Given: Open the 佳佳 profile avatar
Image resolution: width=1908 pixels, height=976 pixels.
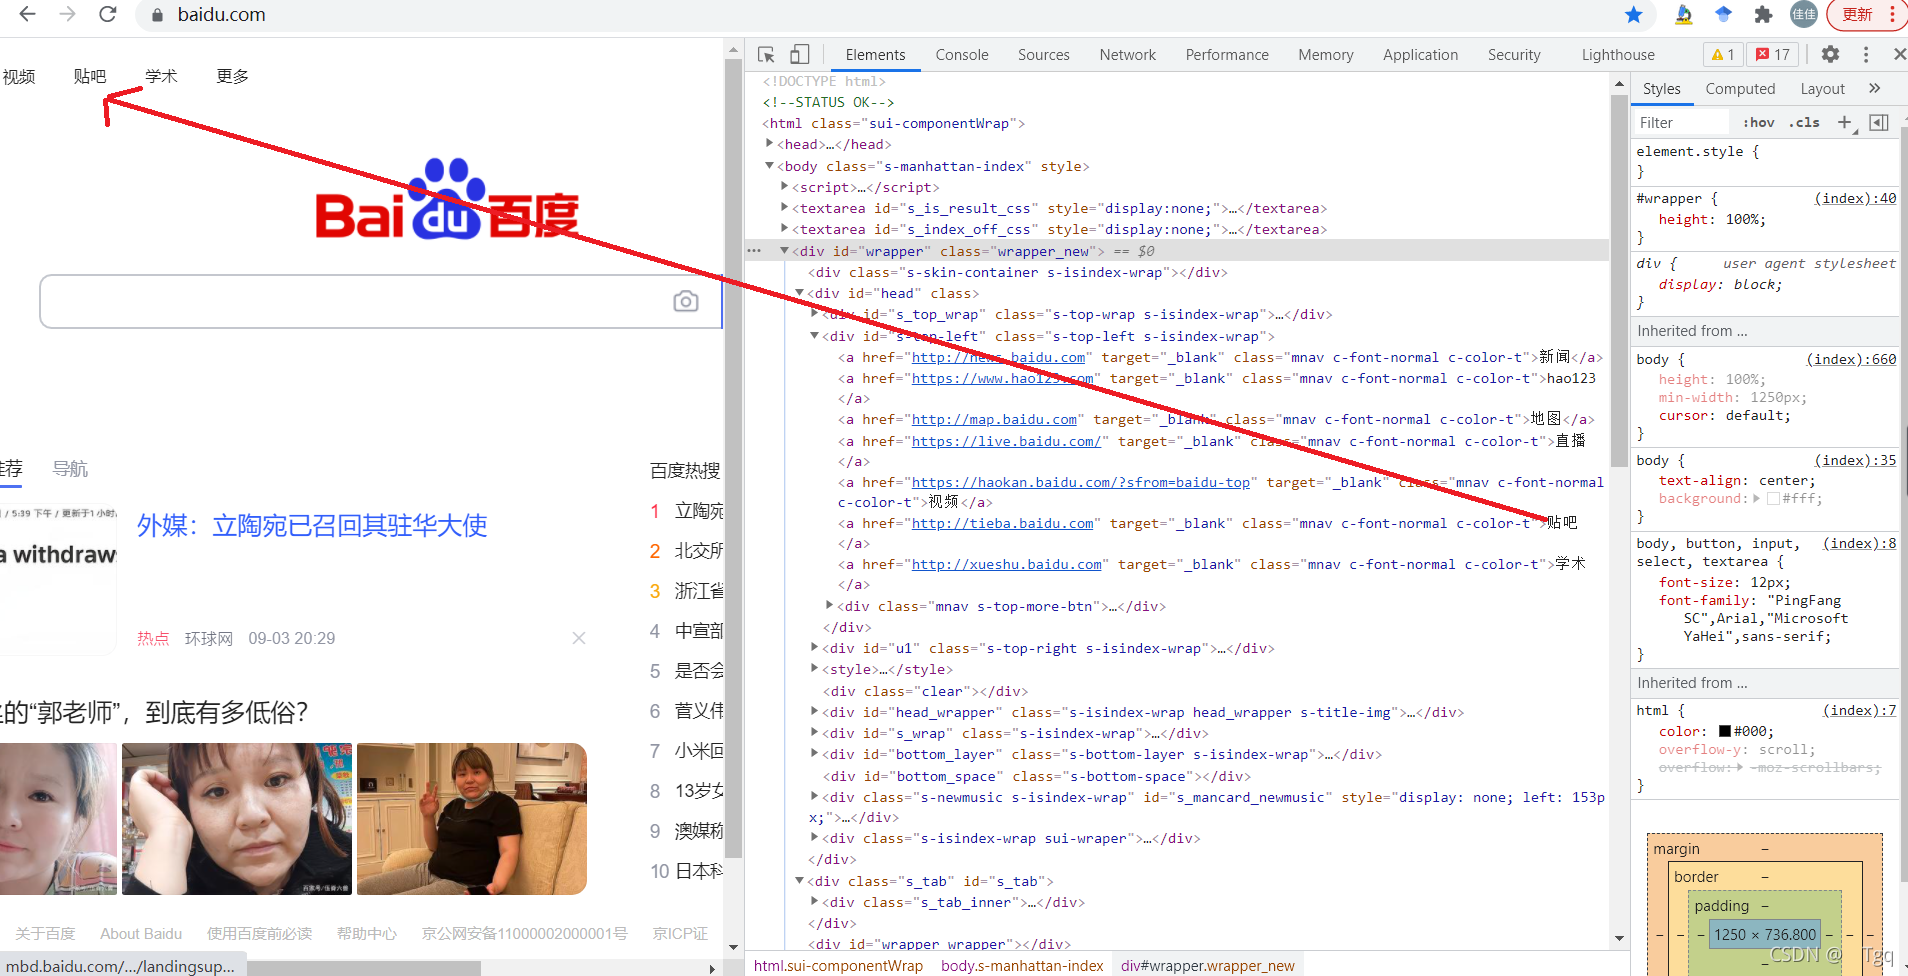Looking at the screenshot, I should click(1804, 14).
